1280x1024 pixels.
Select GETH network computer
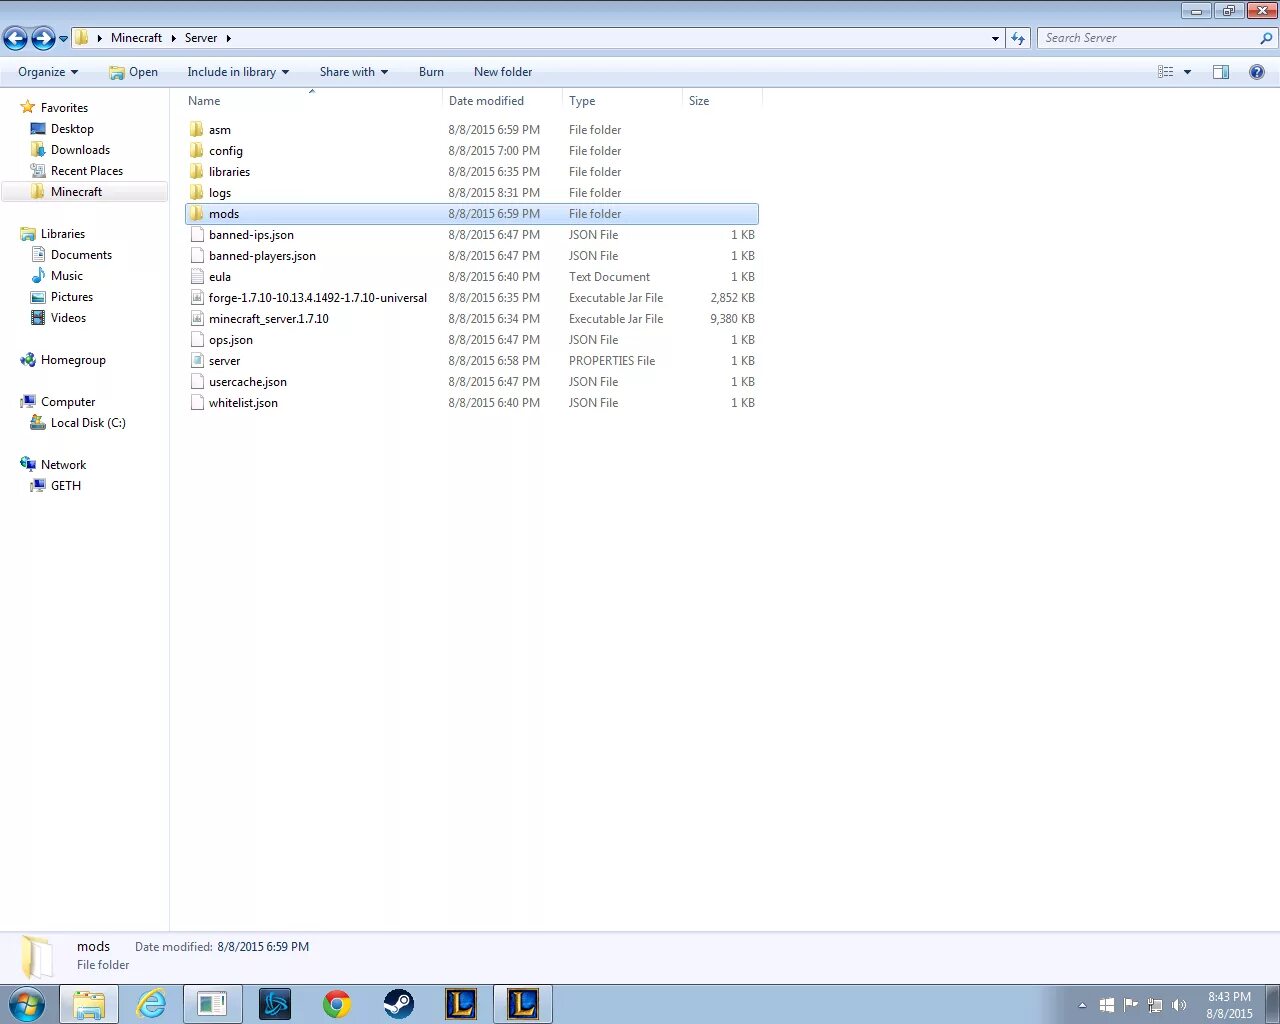pos(66,486)
